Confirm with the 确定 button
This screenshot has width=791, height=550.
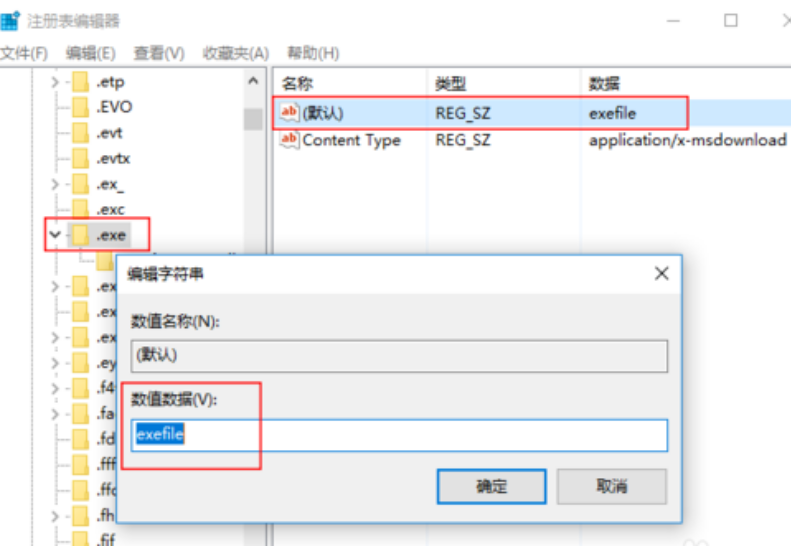(x=491, y=486)
